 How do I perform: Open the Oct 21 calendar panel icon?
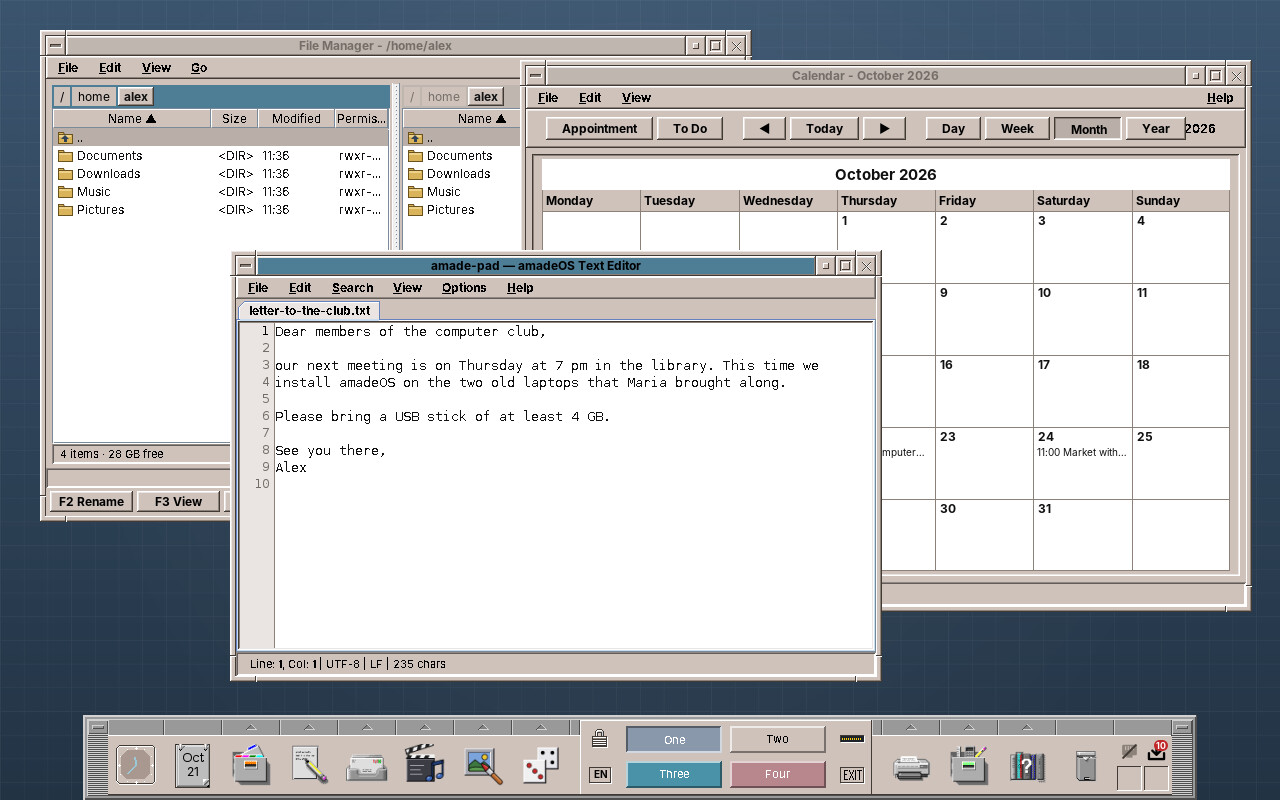click(193, 765)
